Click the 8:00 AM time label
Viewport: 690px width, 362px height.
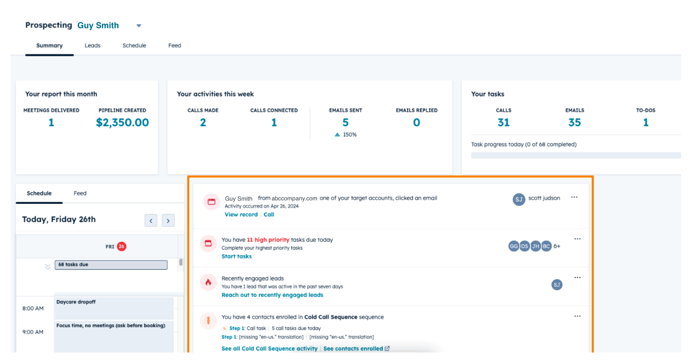point(33,308)
